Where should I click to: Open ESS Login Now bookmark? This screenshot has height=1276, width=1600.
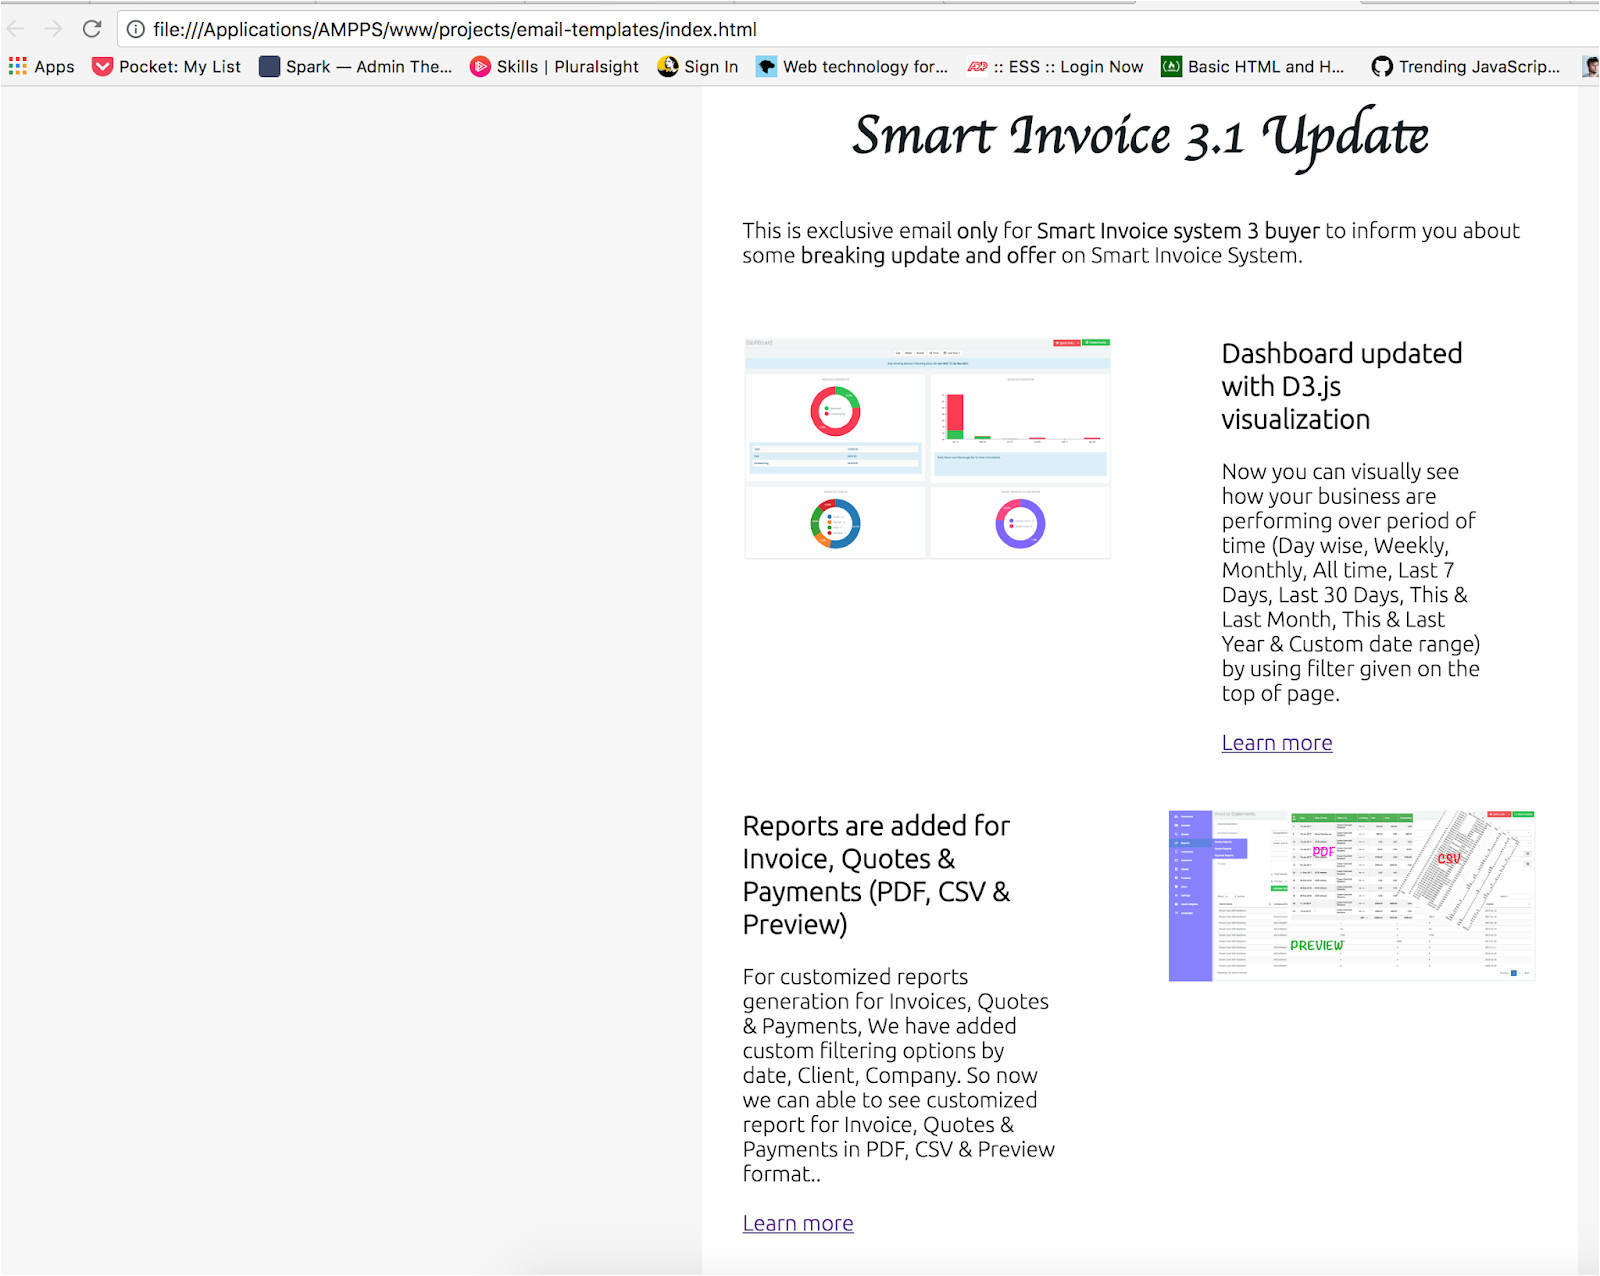(x=1056, y=67)
